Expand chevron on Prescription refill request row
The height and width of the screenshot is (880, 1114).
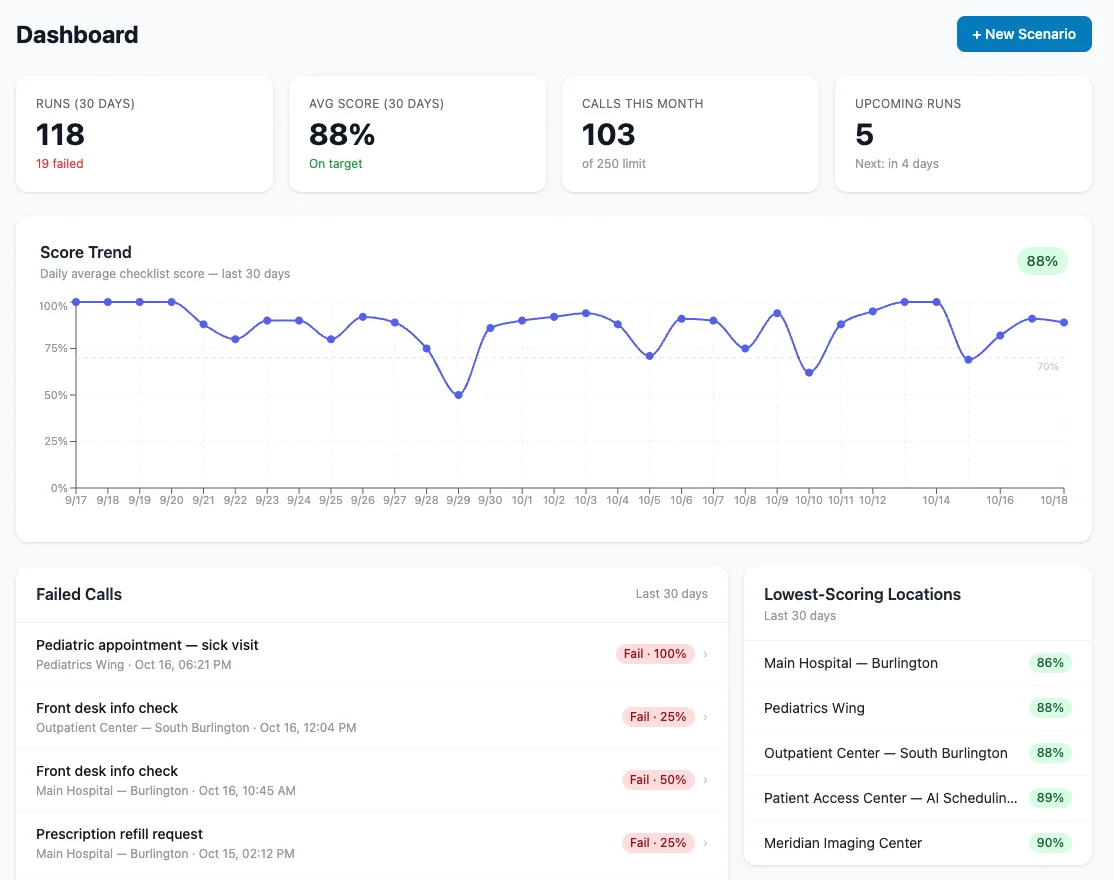point(705,843)
